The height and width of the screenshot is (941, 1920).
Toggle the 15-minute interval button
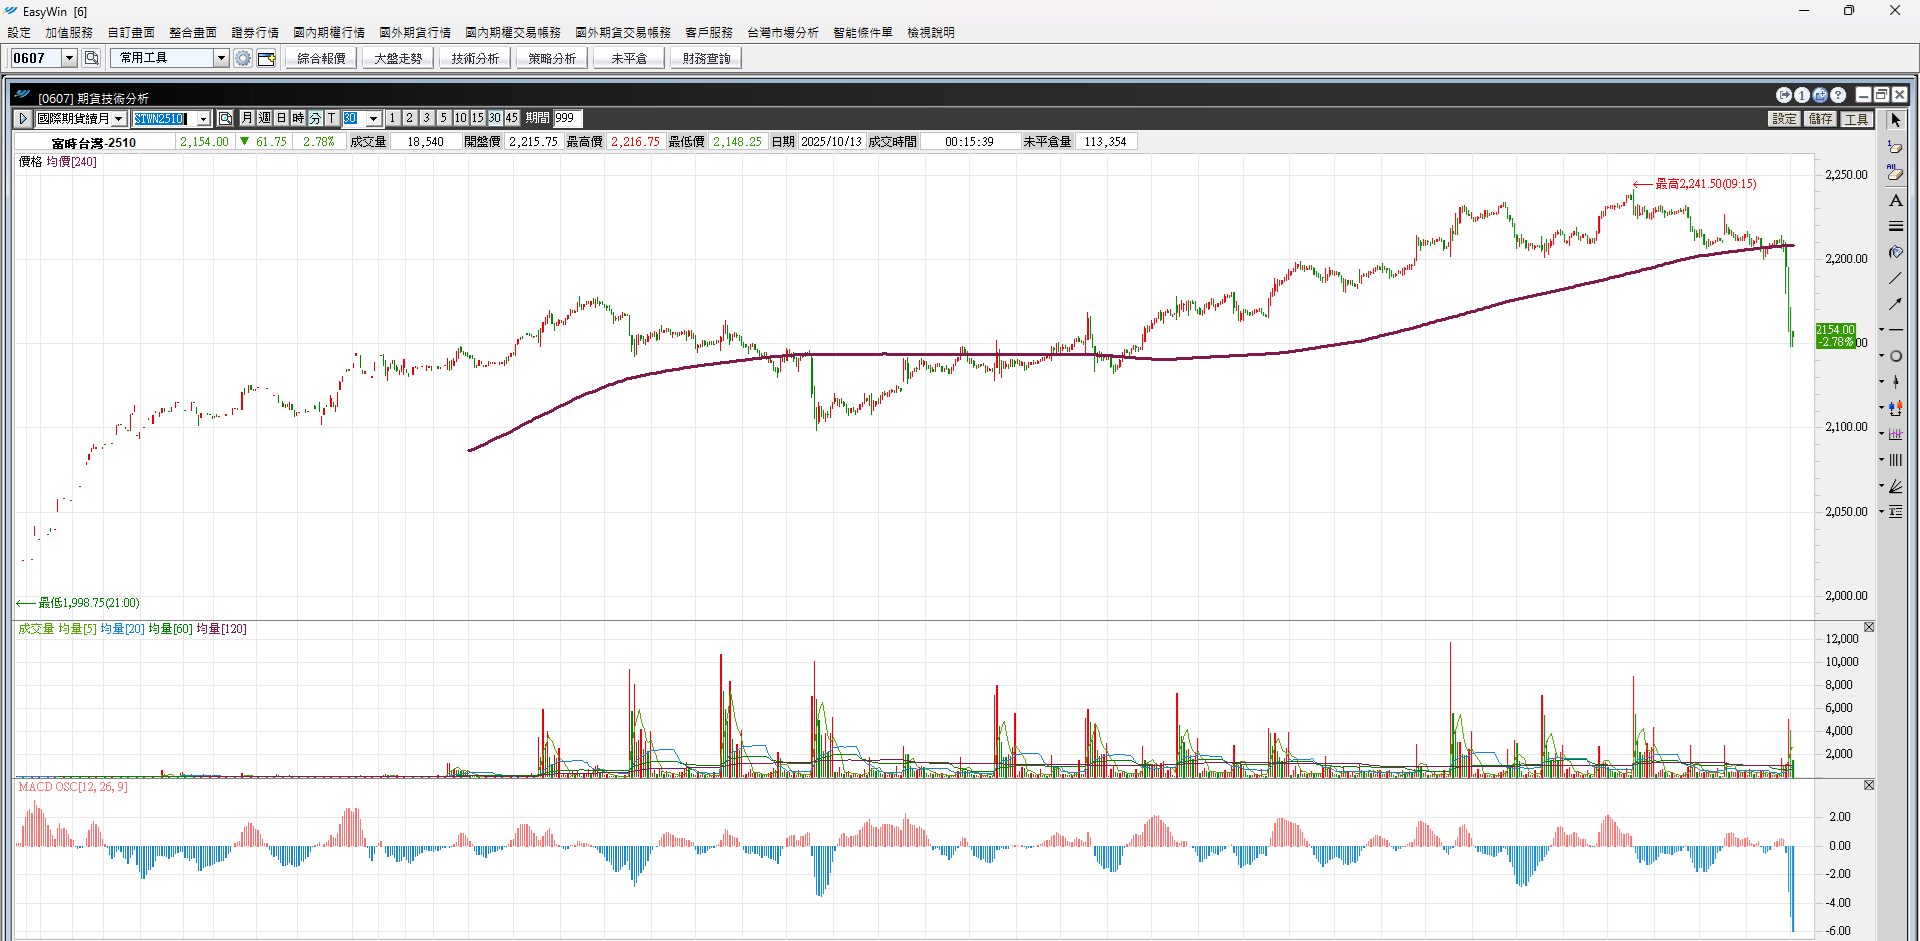(477, 118)
